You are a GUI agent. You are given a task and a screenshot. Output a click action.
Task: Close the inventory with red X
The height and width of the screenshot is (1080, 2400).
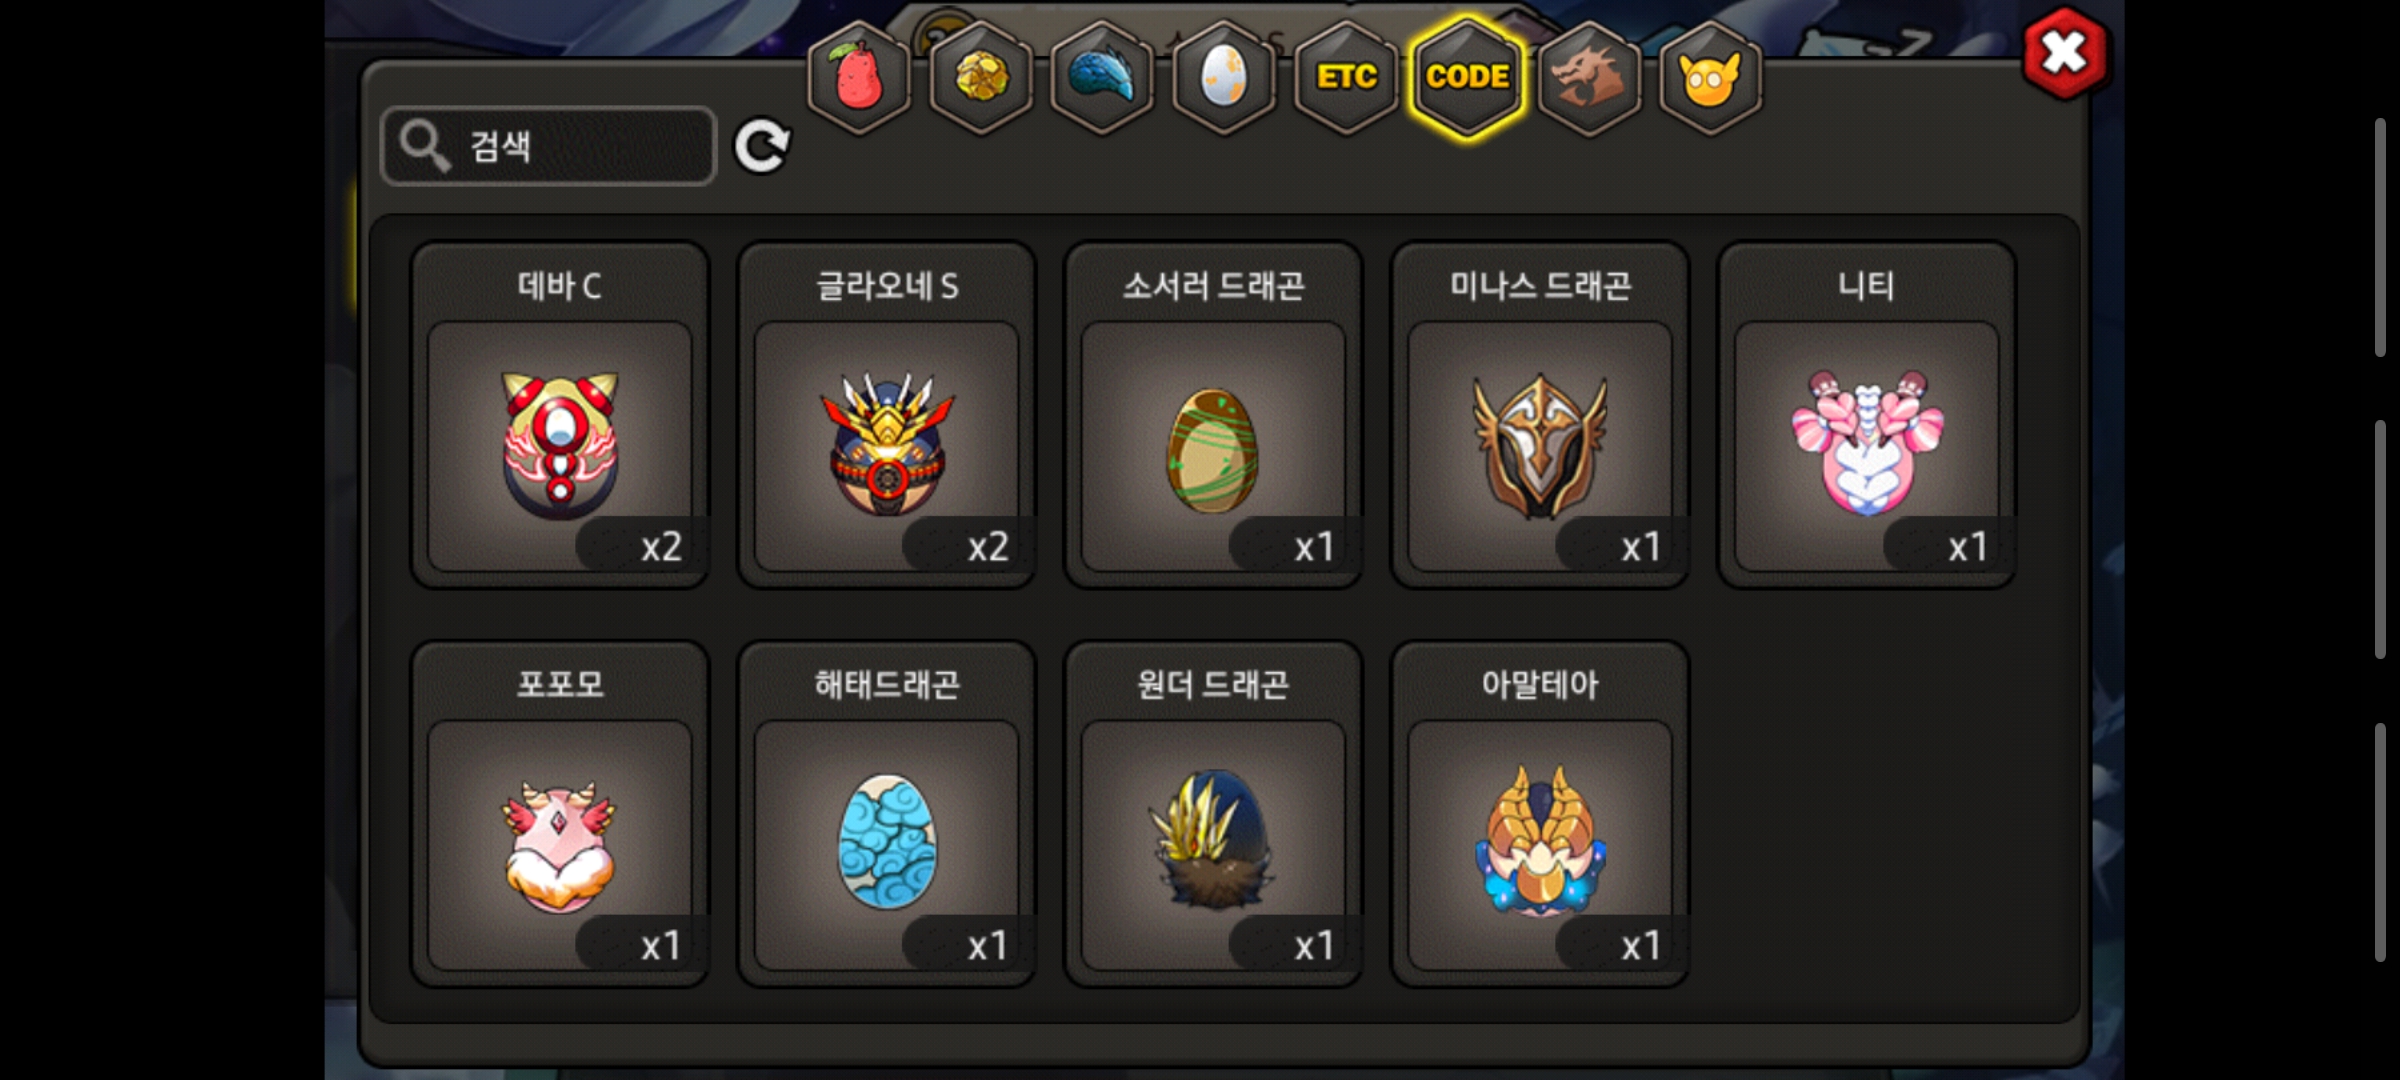2065,54
